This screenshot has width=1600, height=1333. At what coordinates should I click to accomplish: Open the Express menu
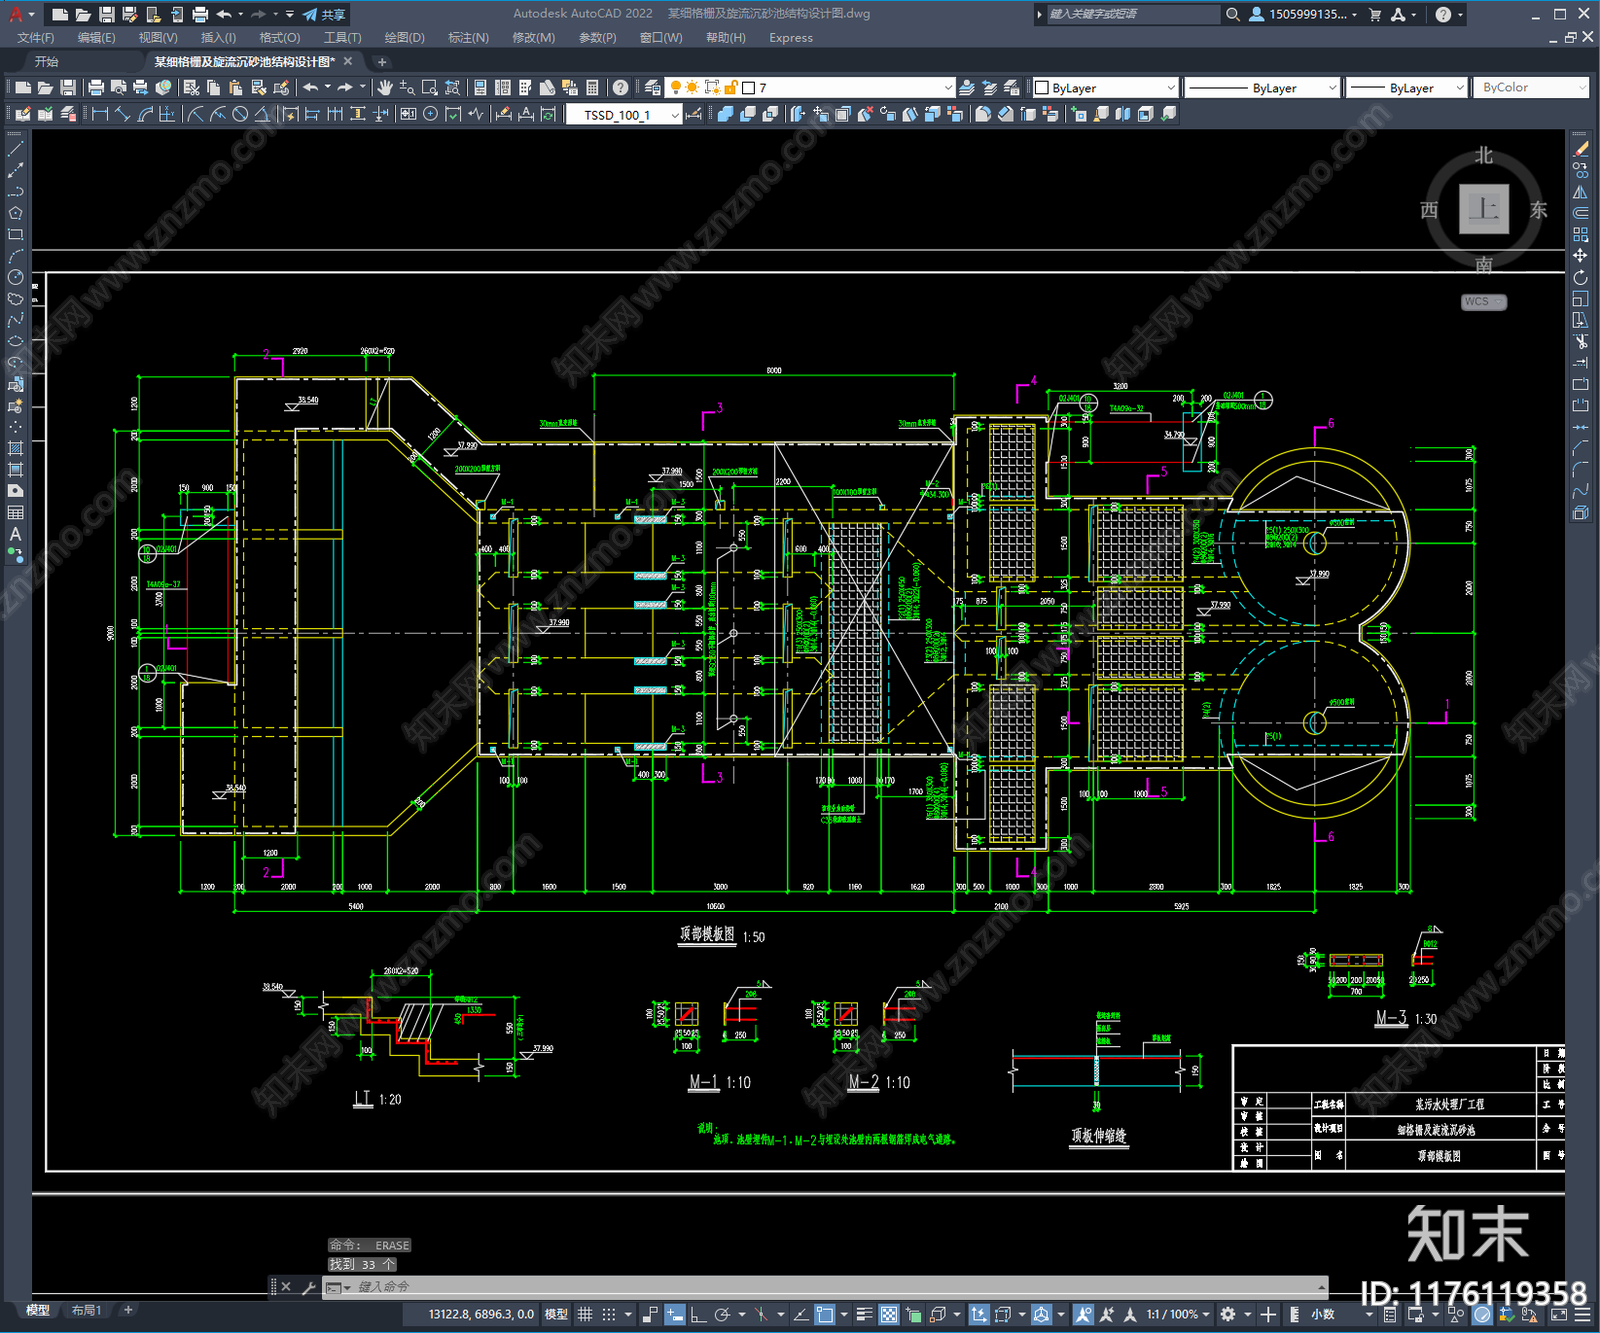point(790,38)
